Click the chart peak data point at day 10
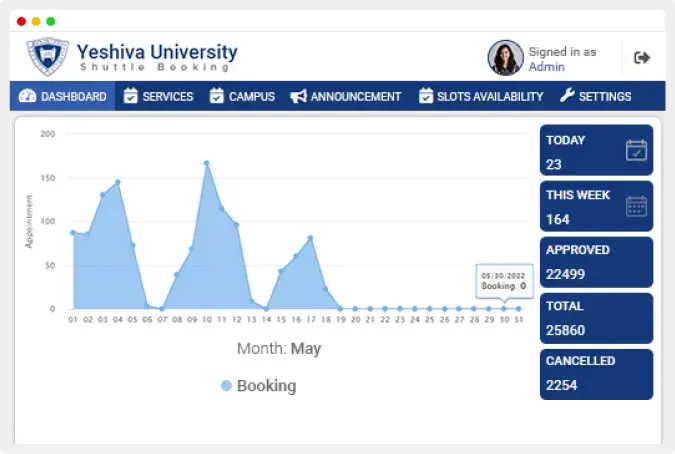This screenshot has width=675, height=454. coord(206,163)
